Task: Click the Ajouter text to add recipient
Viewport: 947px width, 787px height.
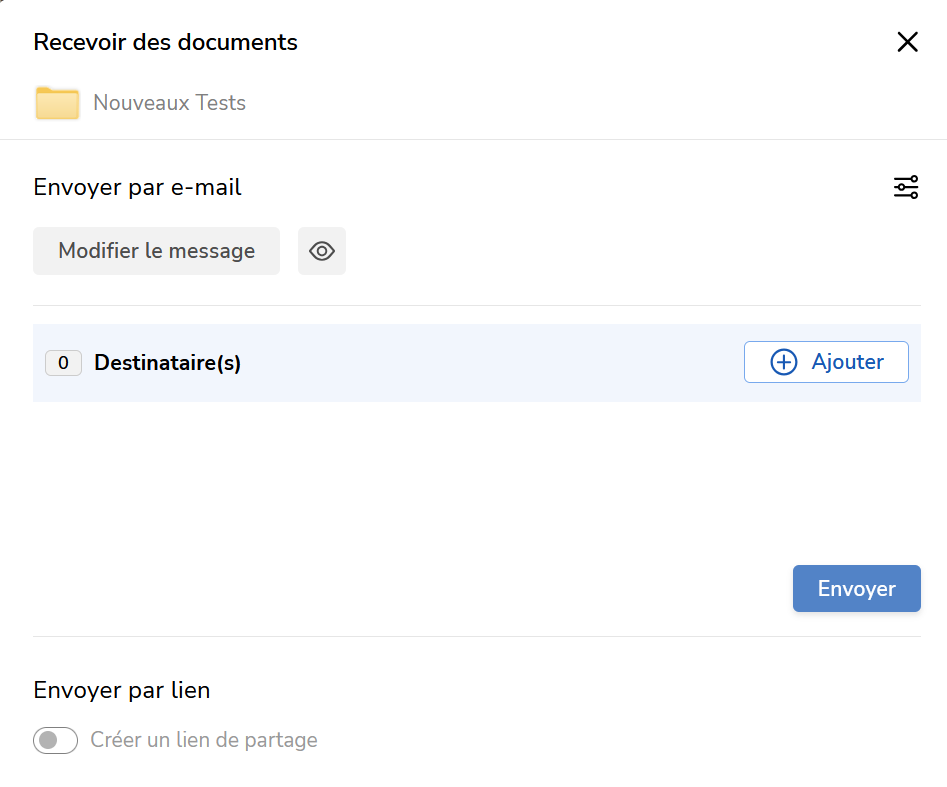Action: tap(847, 362)
